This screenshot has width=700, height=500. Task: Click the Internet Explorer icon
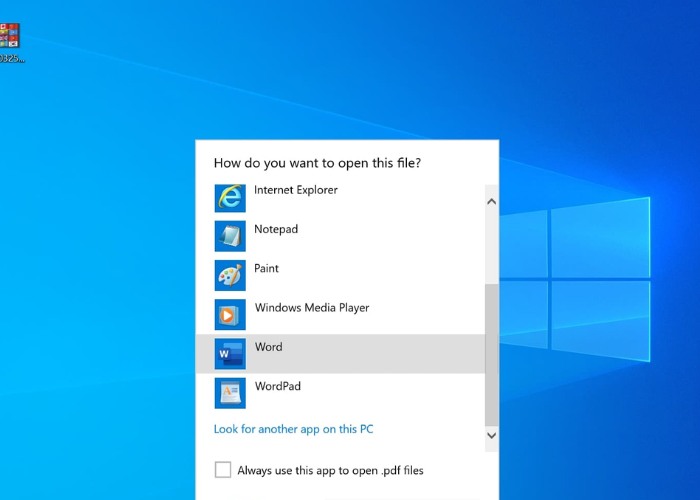pyautogui.click(x=230, y=197)
